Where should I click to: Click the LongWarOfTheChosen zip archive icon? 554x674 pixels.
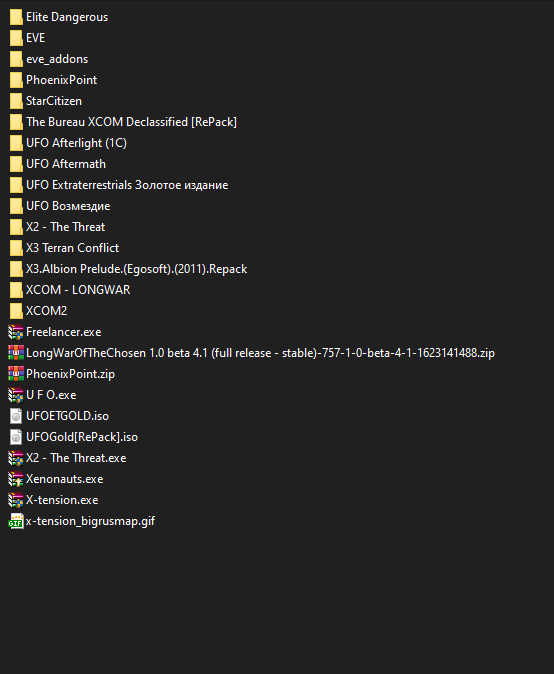click(x=15, y=353)
